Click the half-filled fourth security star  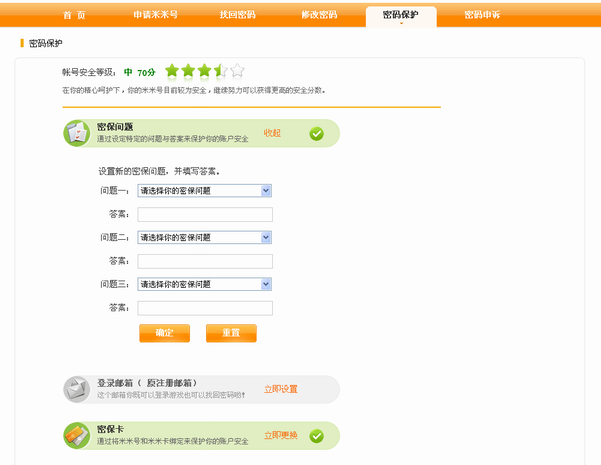click(220, 71)
